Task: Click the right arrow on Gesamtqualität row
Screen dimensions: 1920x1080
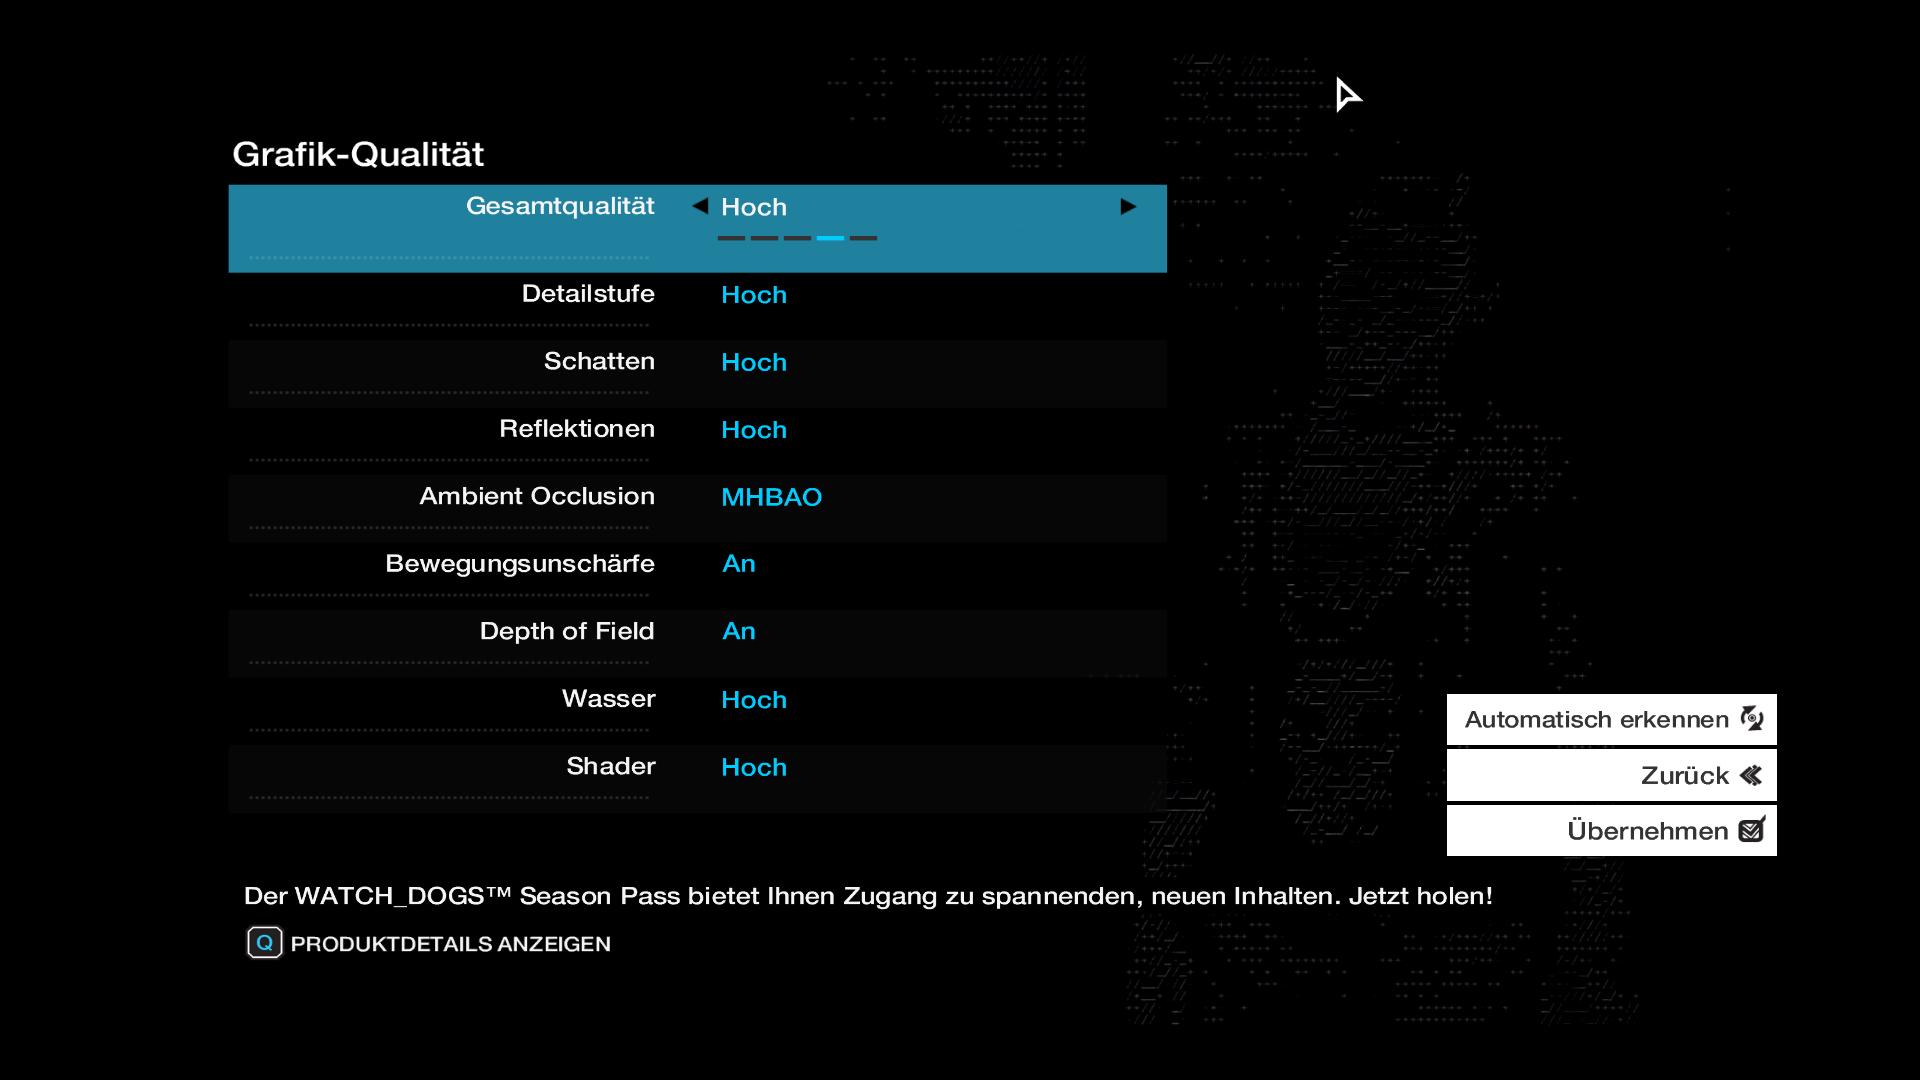Action: tap(1128, 207)
